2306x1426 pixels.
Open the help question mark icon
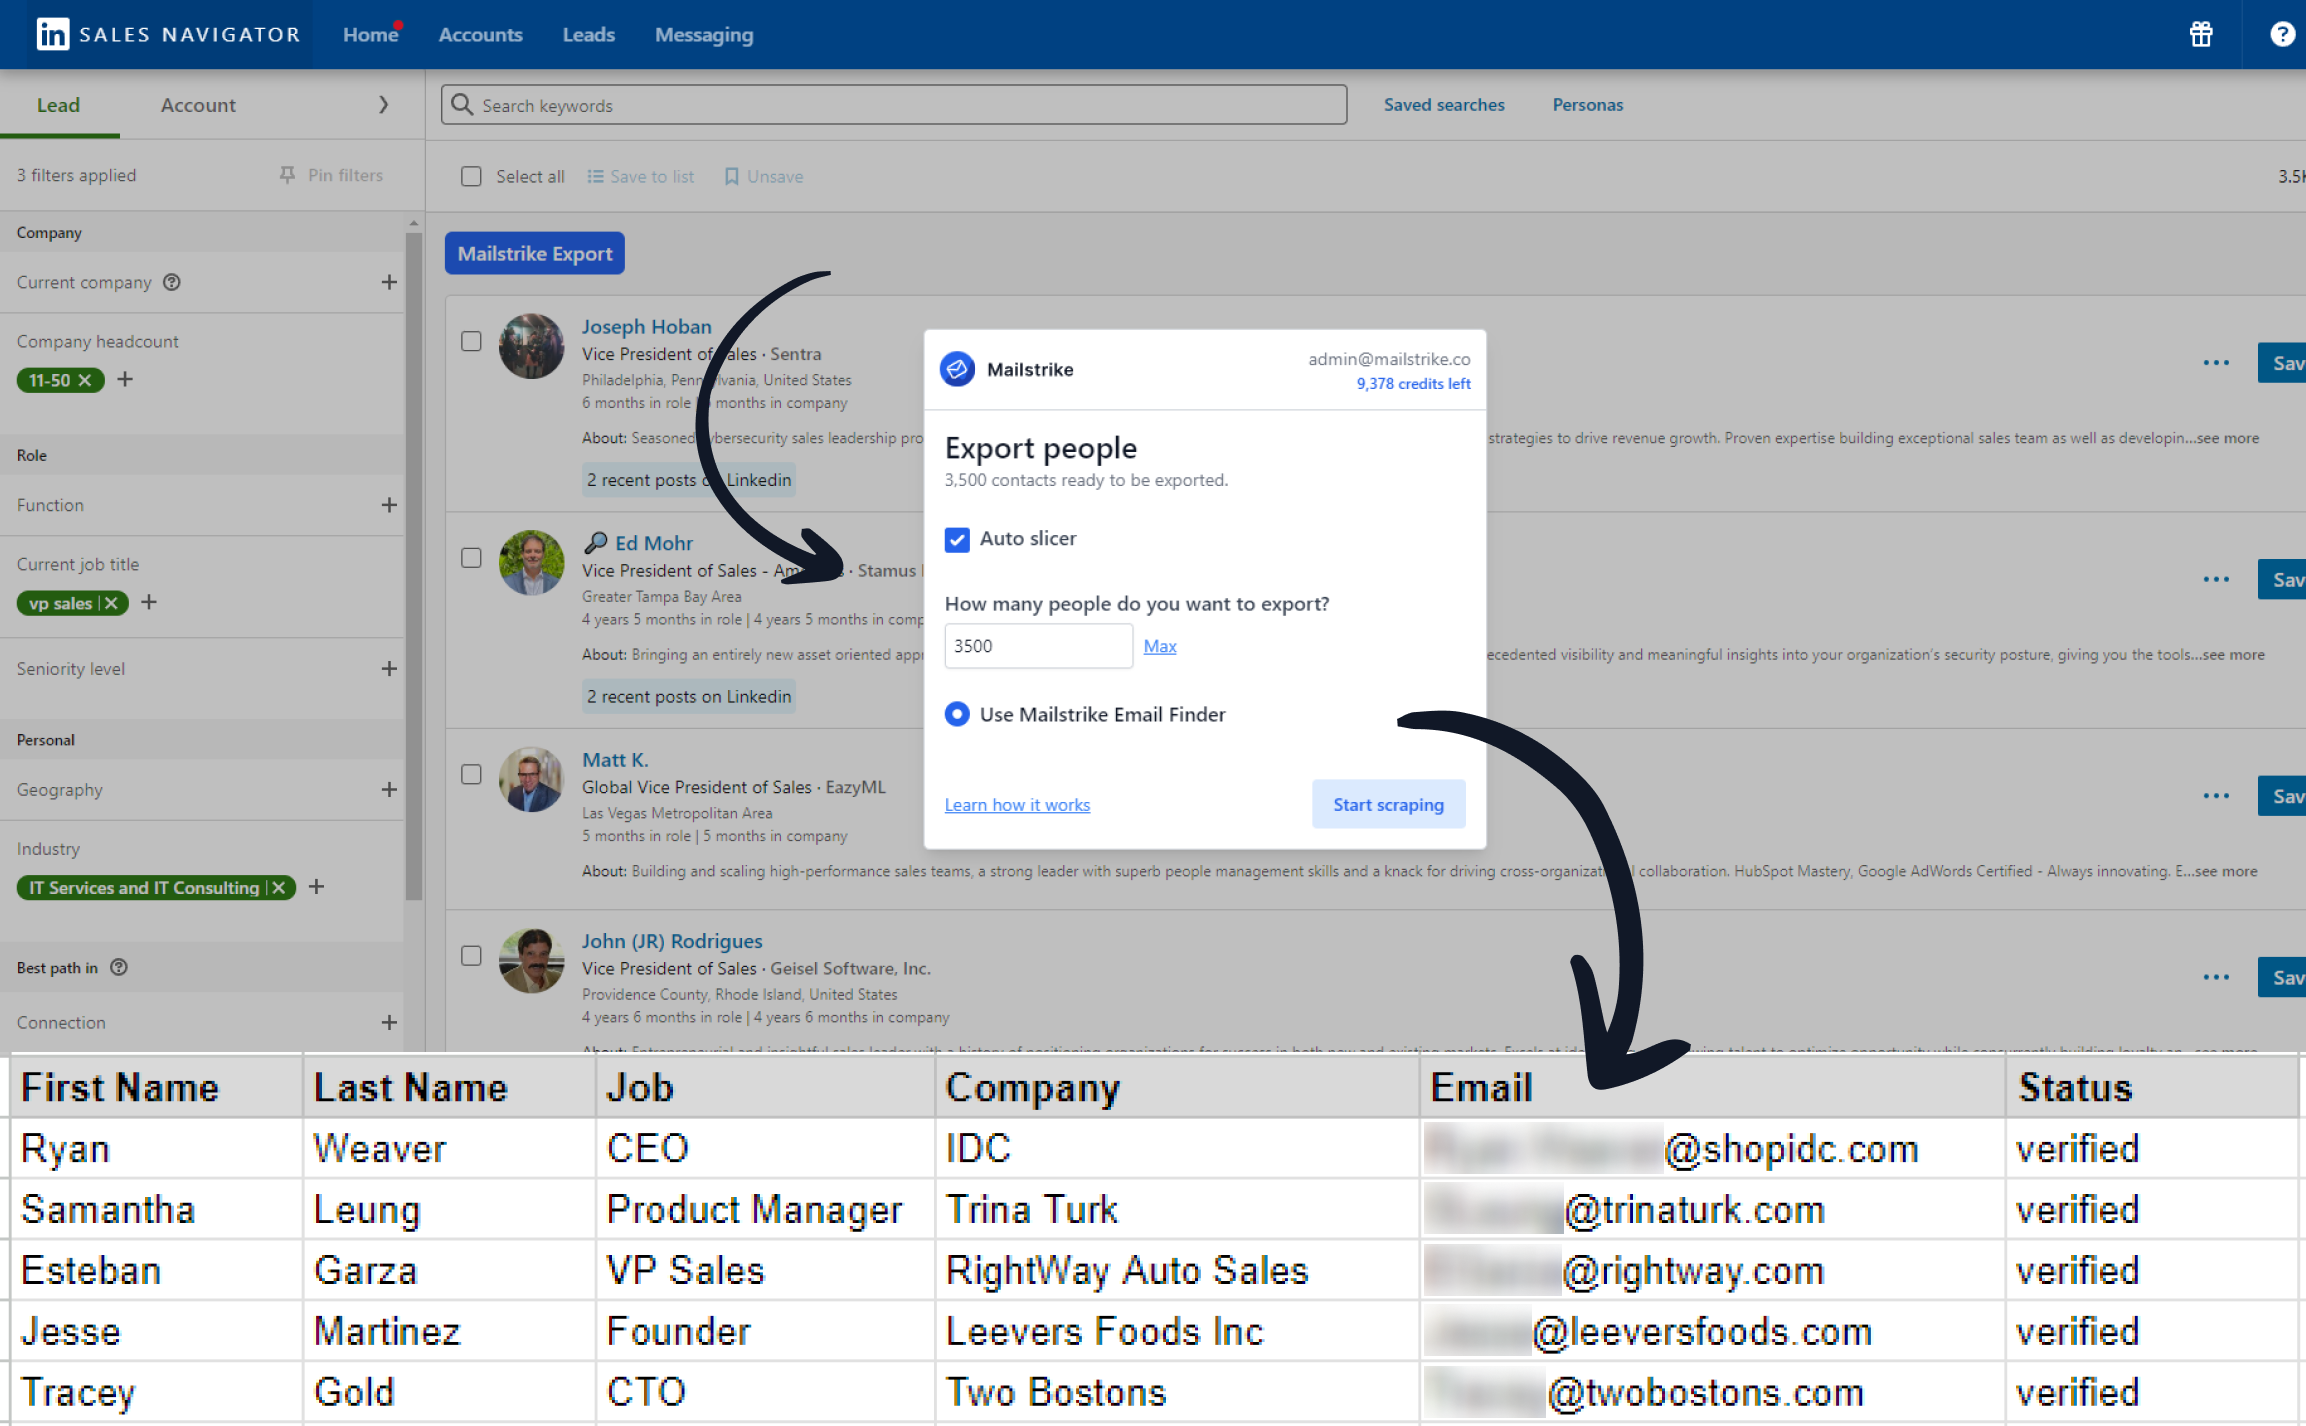coord(2282,34)
